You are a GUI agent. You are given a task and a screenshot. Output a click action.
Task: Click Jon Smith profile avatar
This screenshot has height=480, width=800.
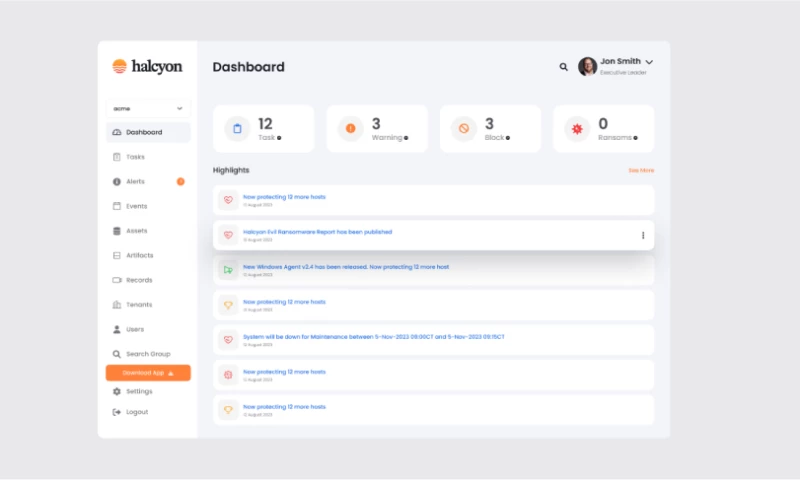coord(588,66)
